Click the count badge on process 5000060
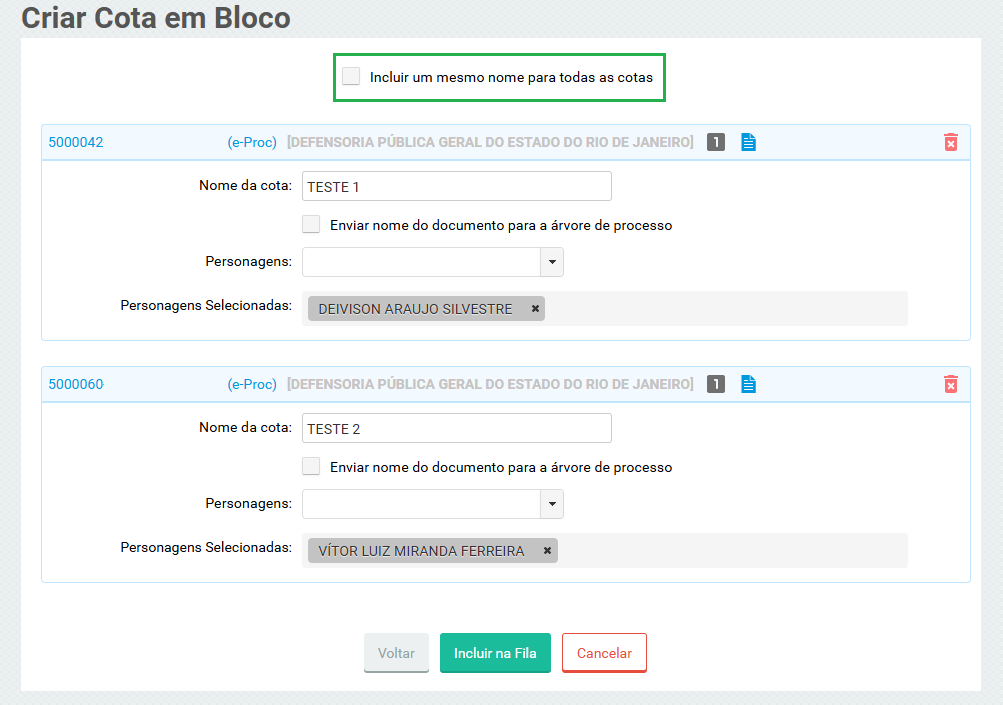 715,384
